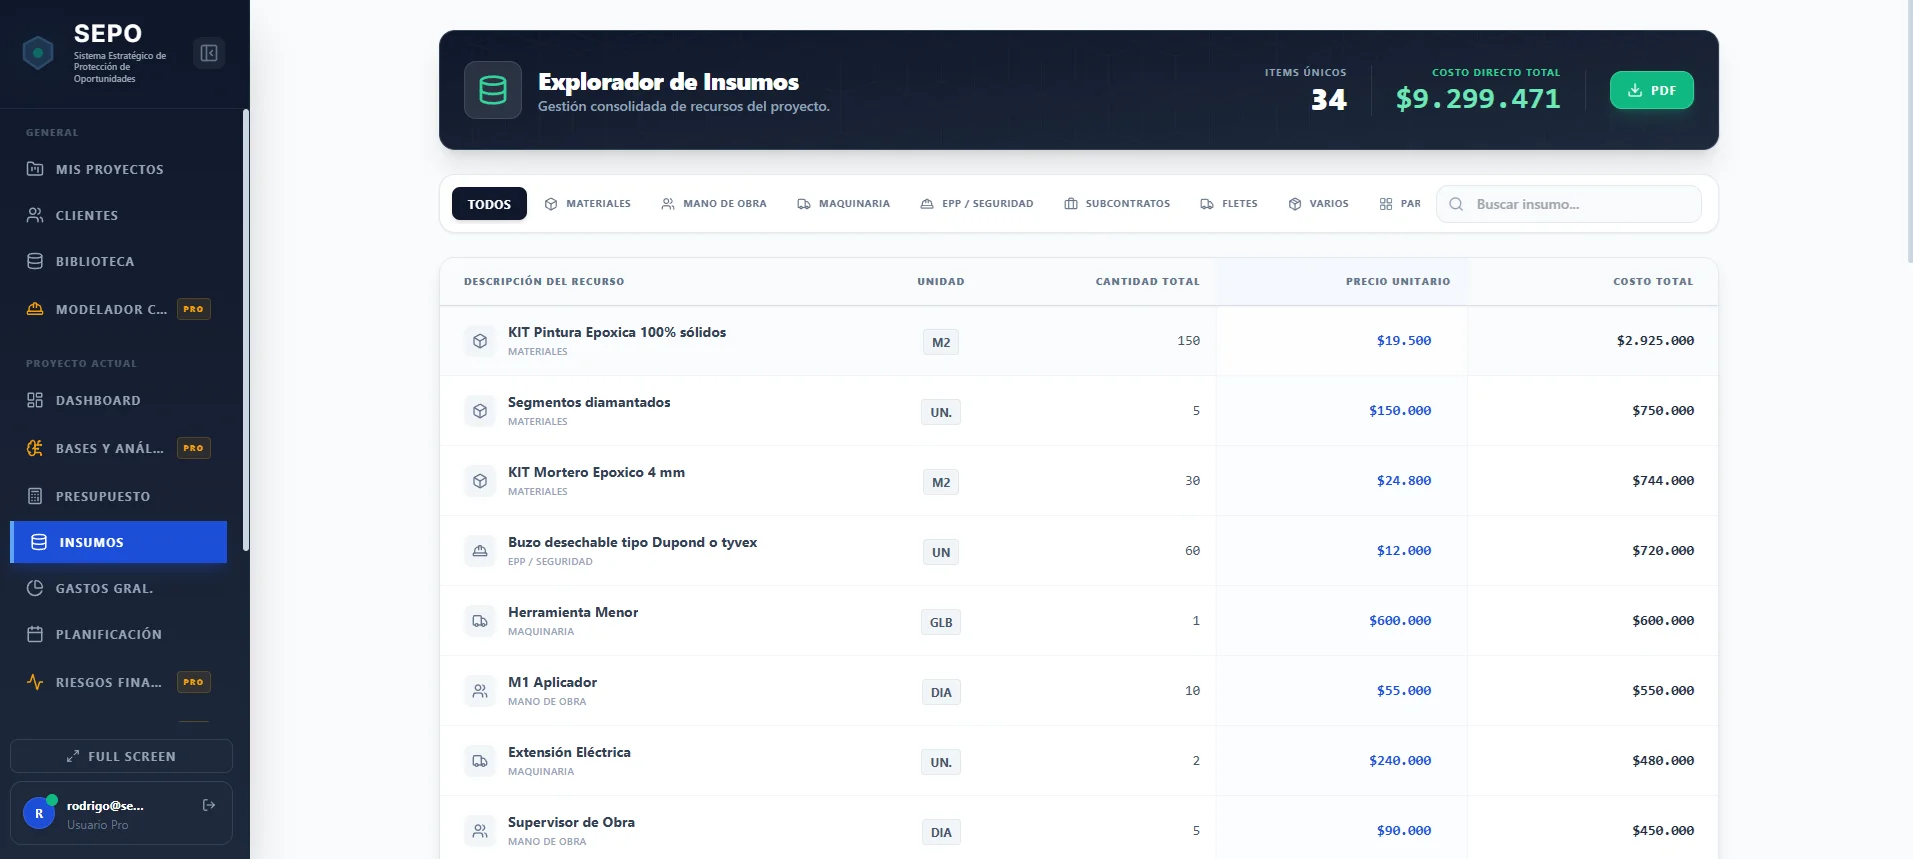Click the icon next to Herramienta Menor

(480, 621)
